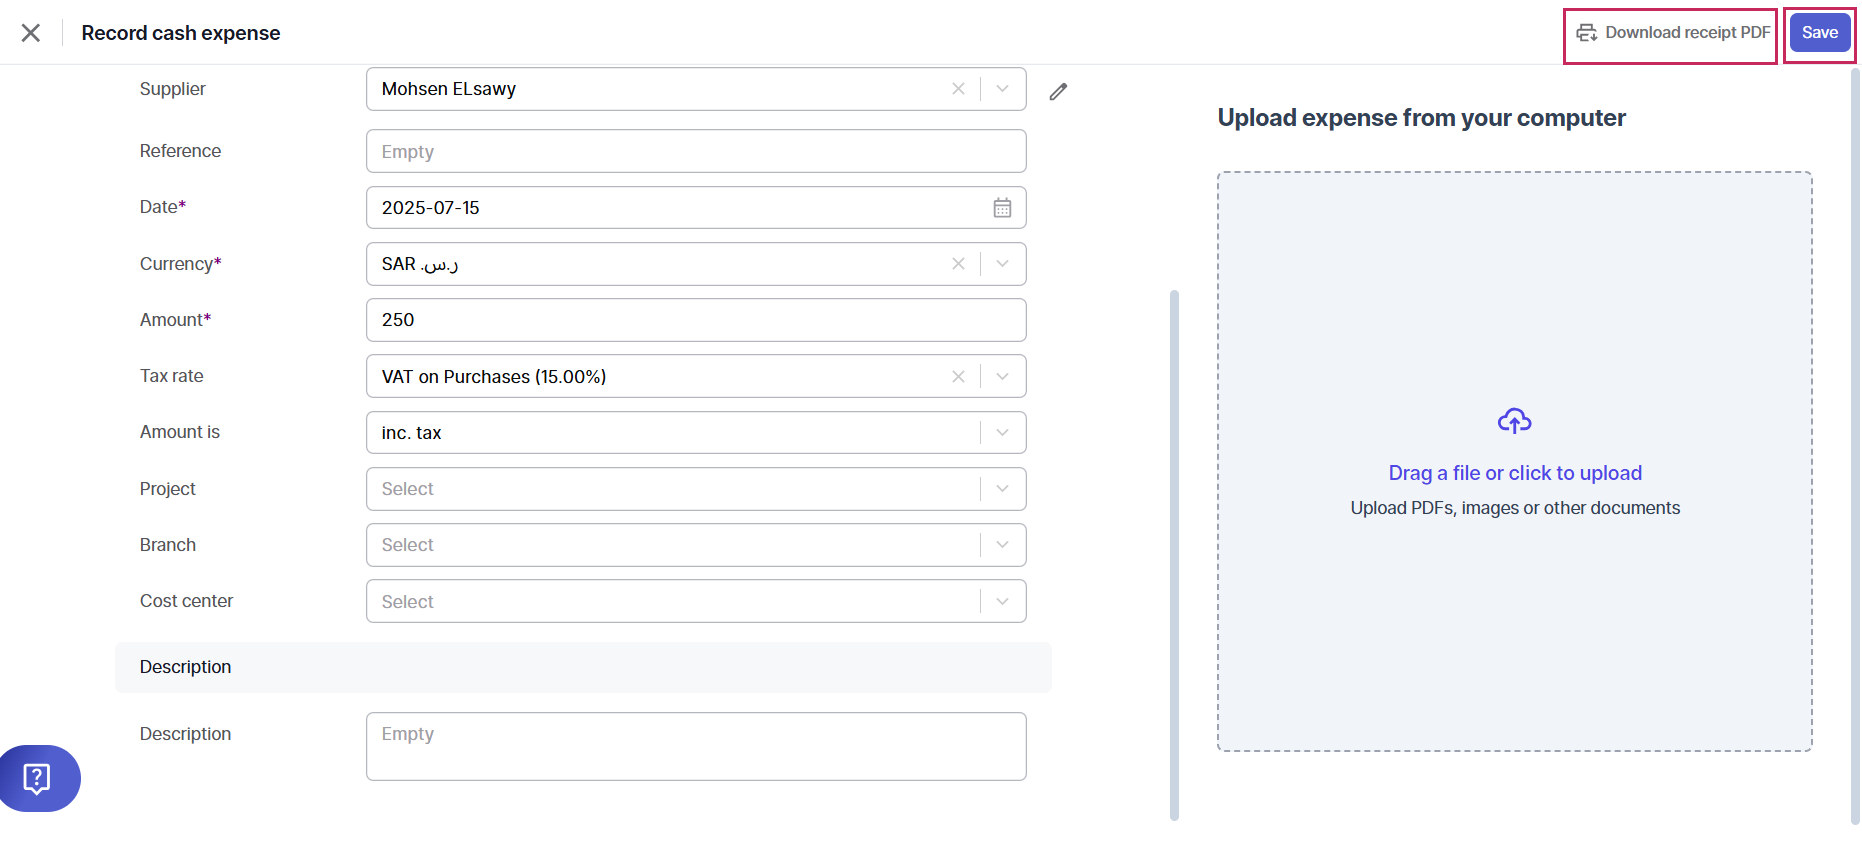
Task: Clear the VAT on Purchases tax rate
Action: 958,377
